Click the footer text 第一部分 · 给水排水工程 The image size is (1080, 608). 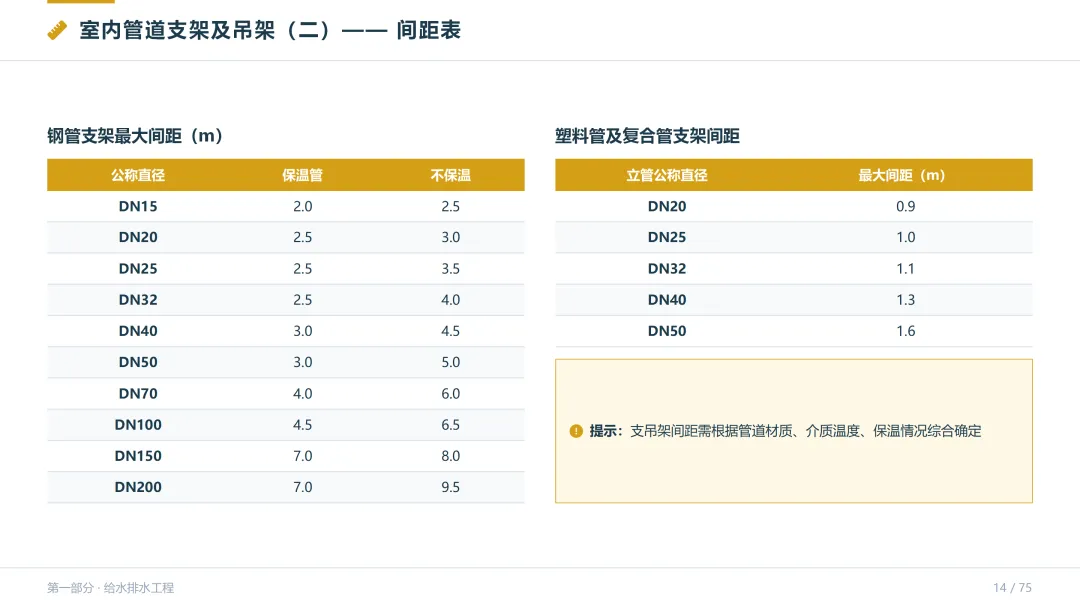point(110,588)
